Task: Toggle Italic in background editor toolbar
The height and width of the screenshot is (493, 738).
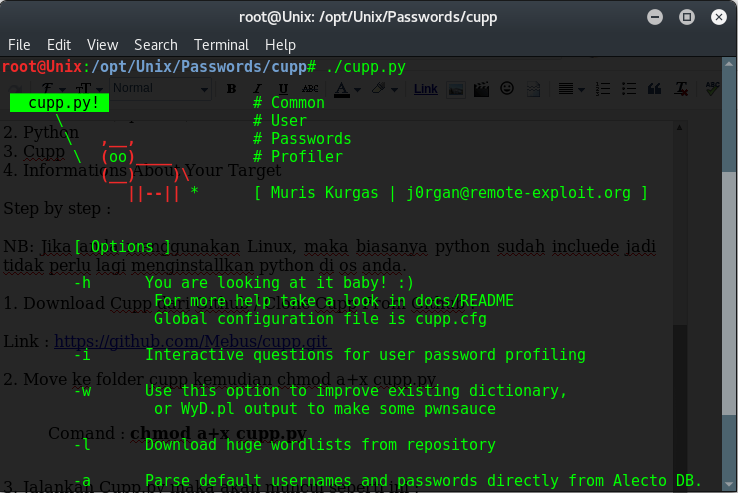Action: point(257,89)
